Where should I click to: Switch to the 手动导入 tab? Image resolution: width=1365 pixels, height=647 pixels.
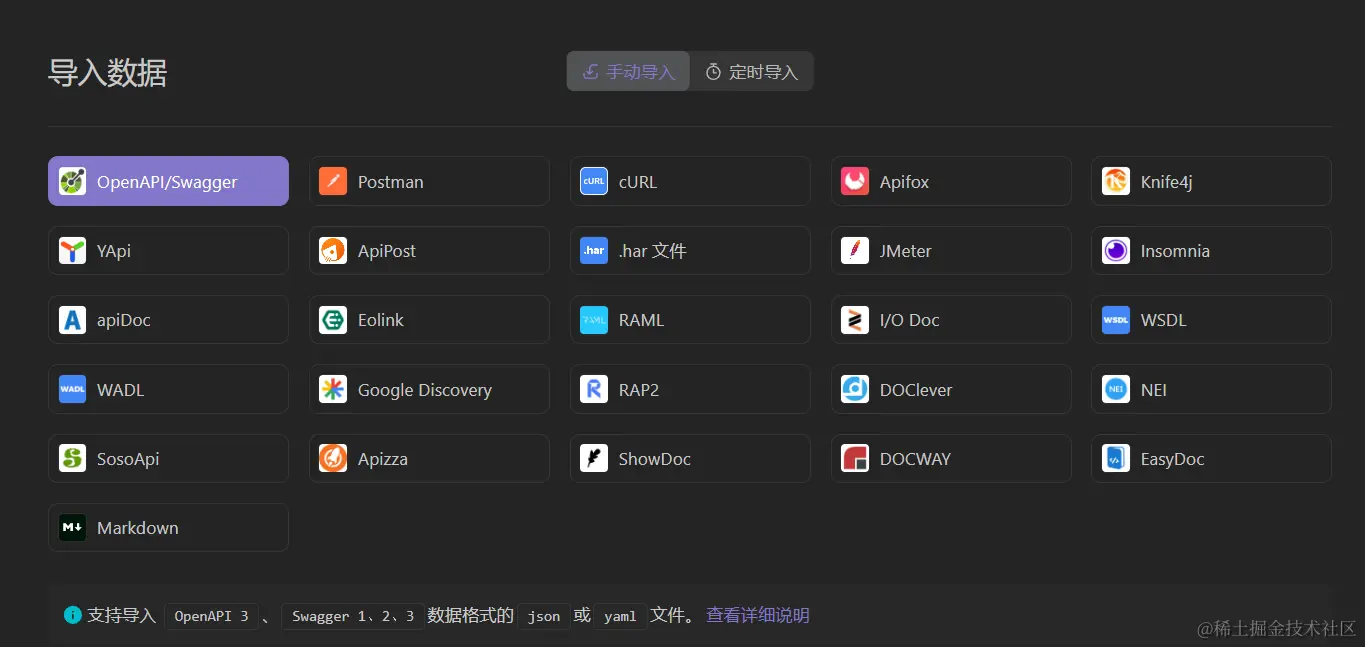(x=629, y=72)
